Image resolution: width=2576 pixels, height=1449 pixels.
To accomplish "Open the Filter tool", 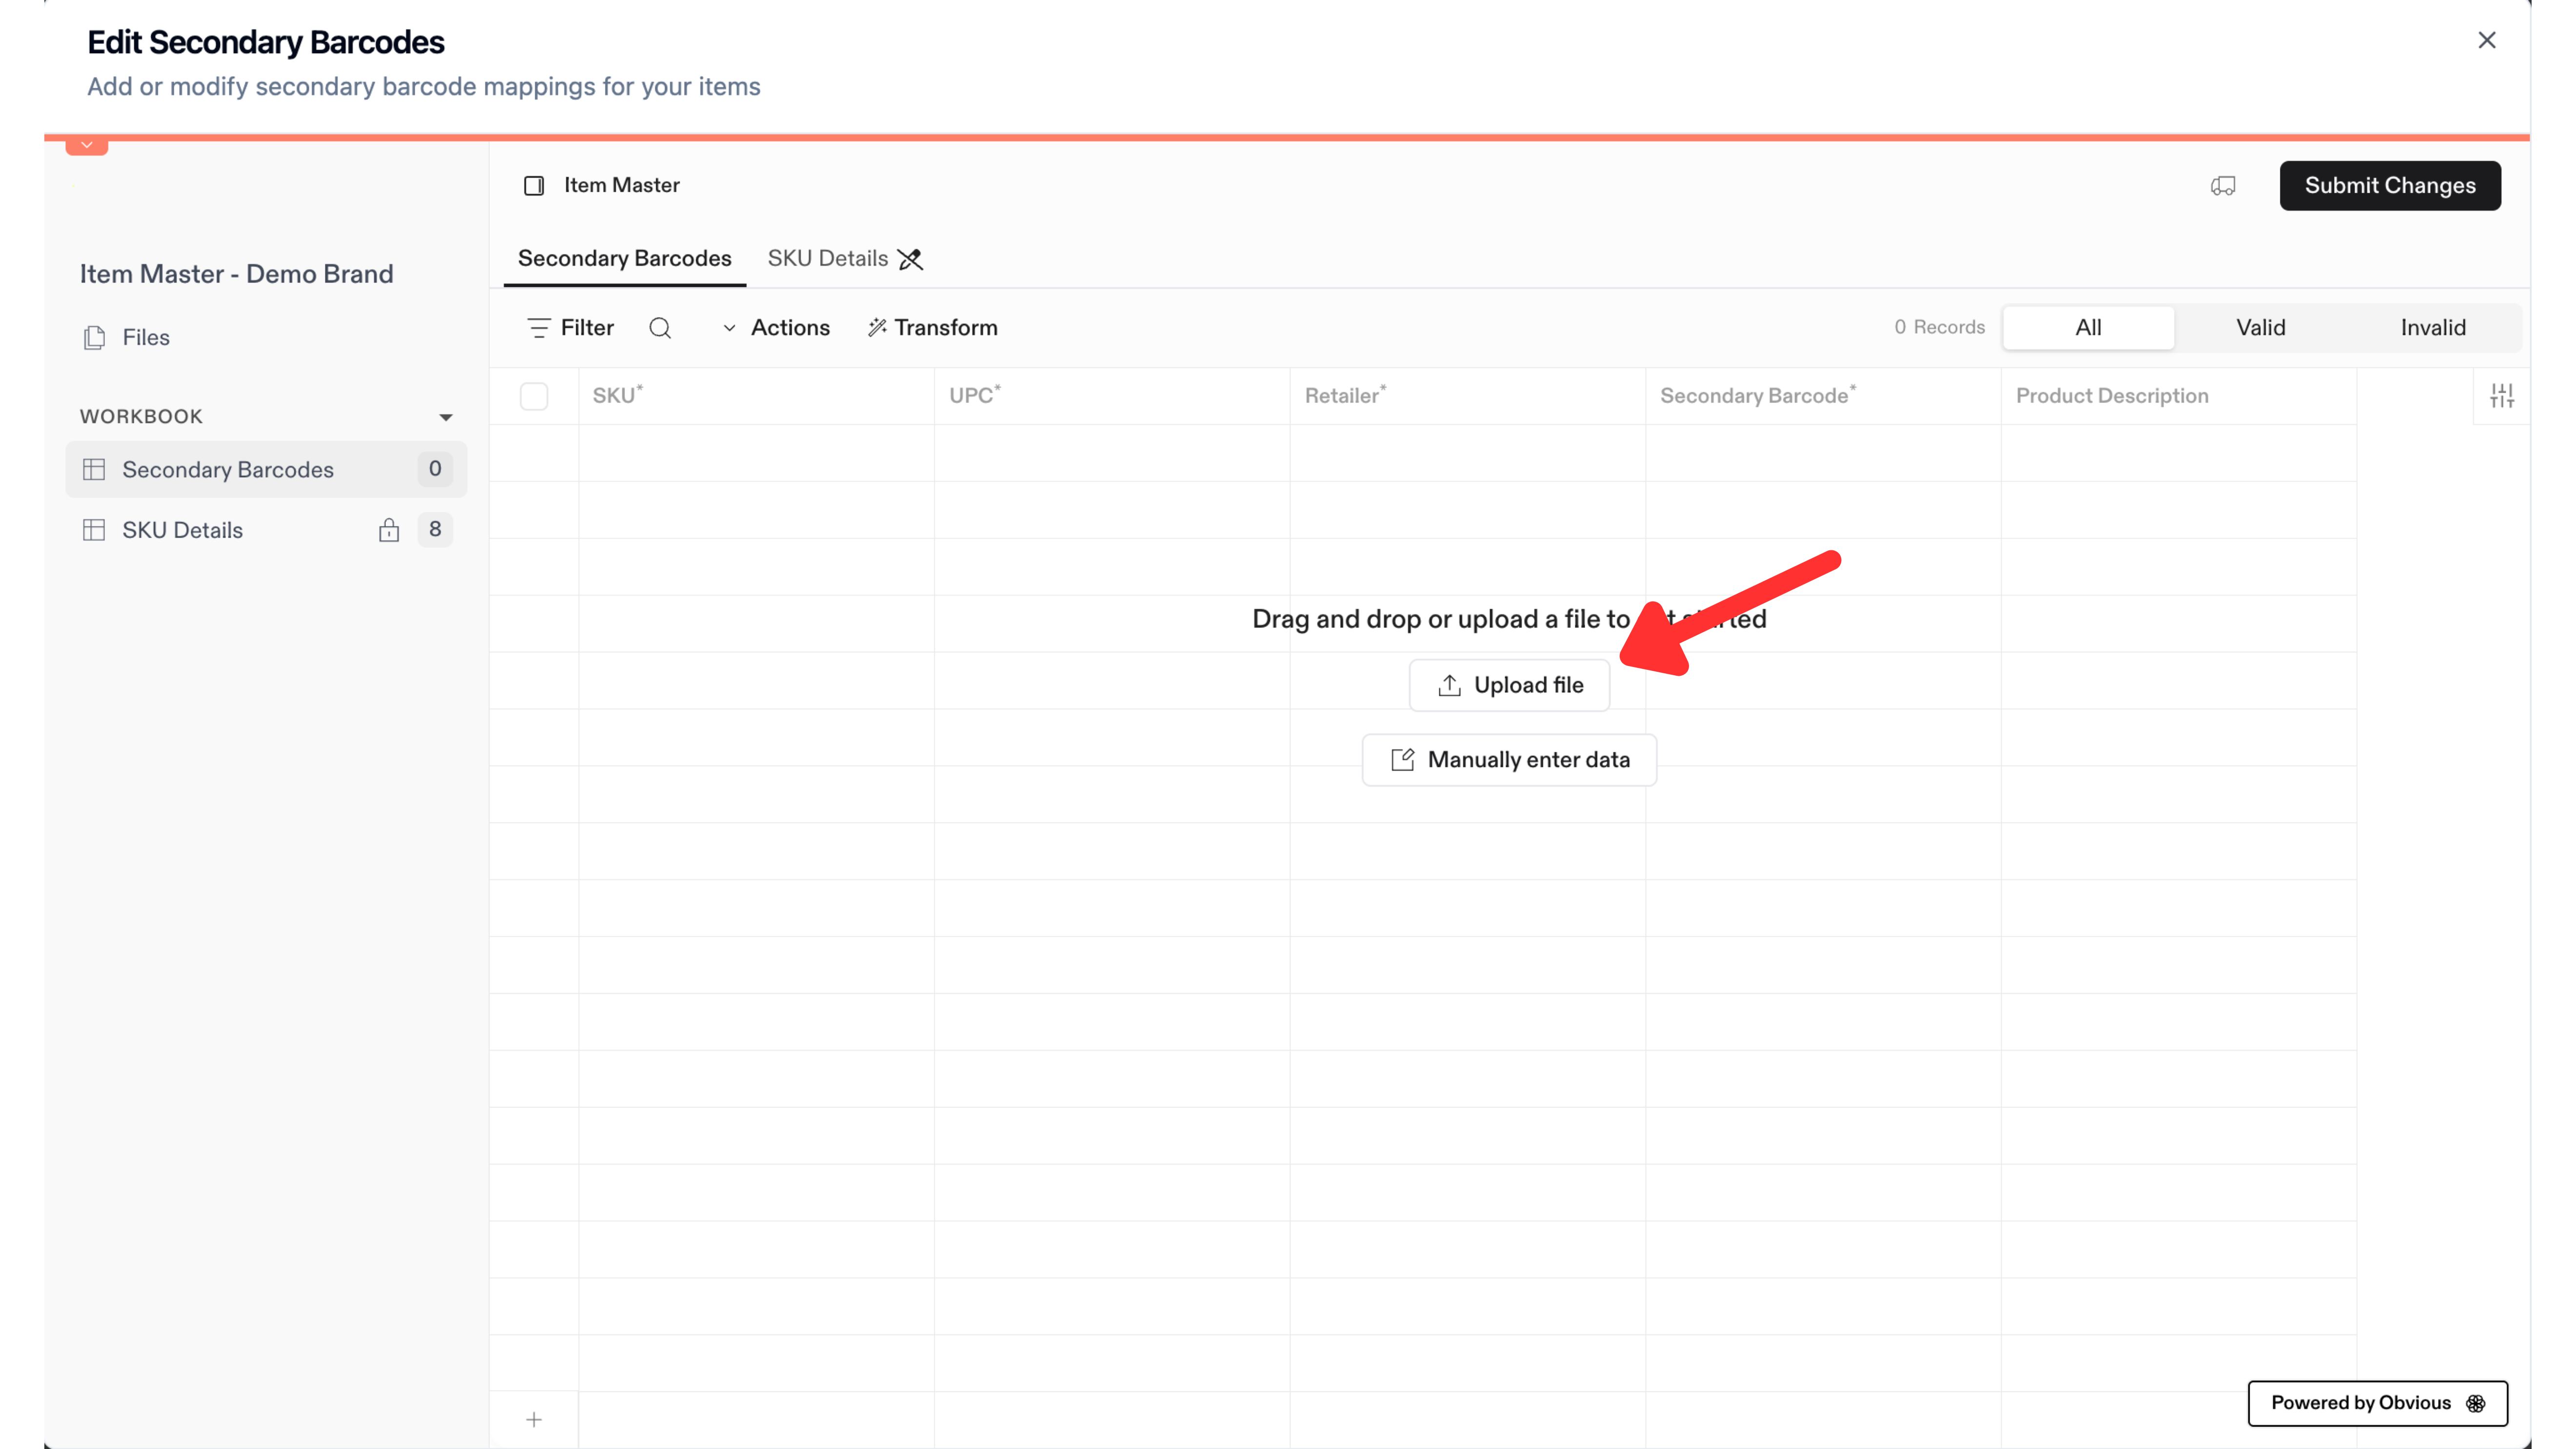I will point(570,328).
